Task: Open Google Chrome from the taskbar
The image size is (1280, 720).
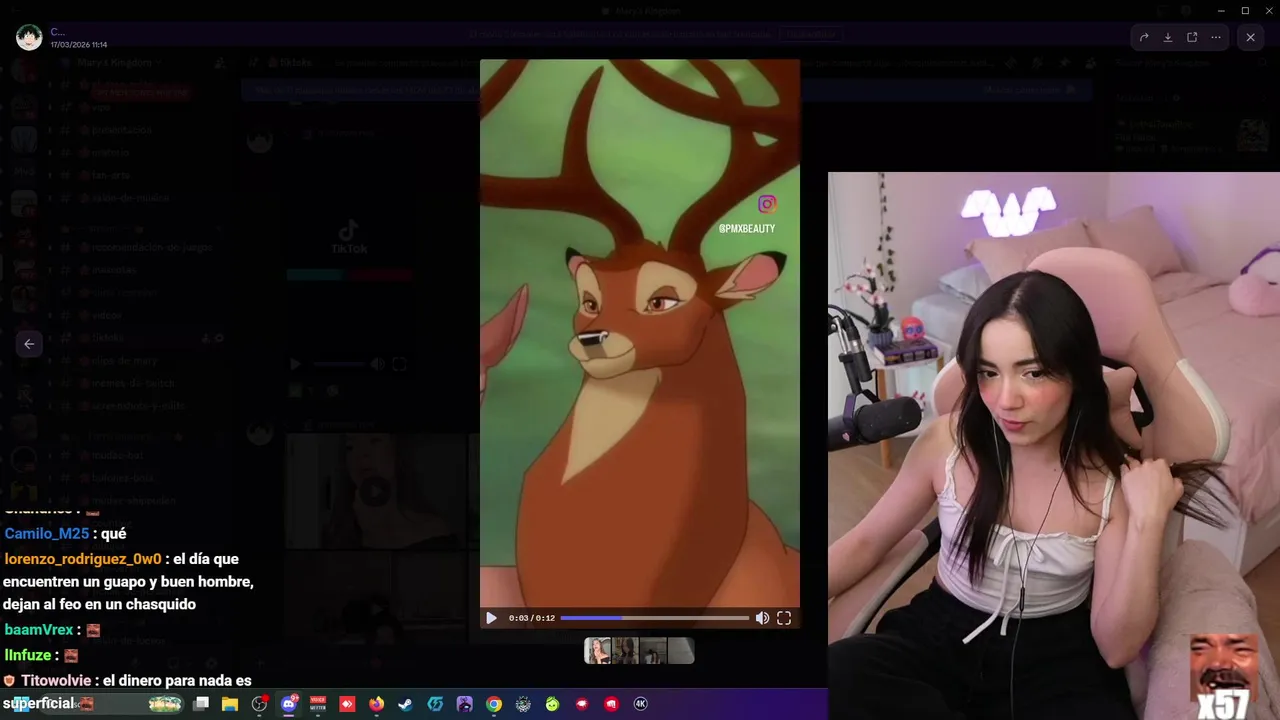Action: point(494,704)
